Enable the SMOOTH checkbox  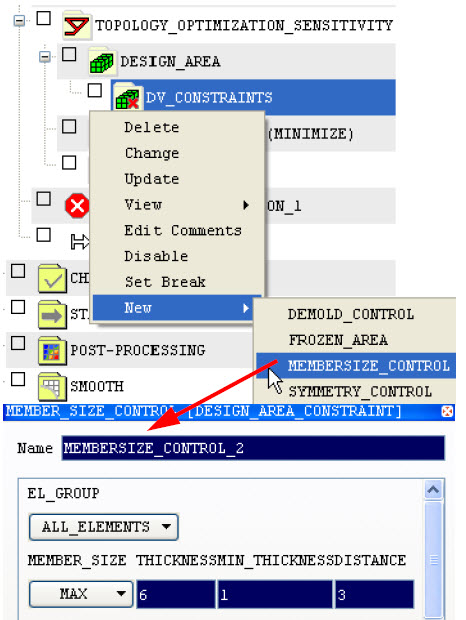18,379
